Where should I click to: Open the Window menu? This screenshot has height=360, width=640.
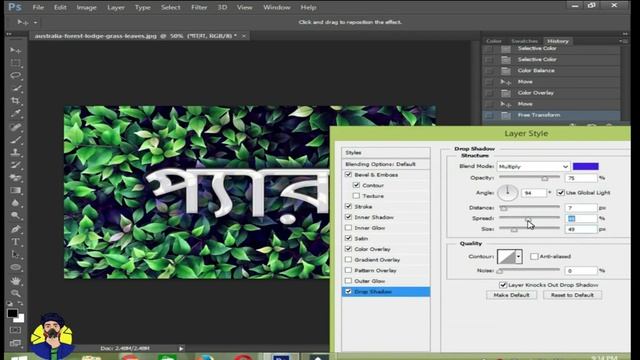pyautogui.click(x=277, y=7)
